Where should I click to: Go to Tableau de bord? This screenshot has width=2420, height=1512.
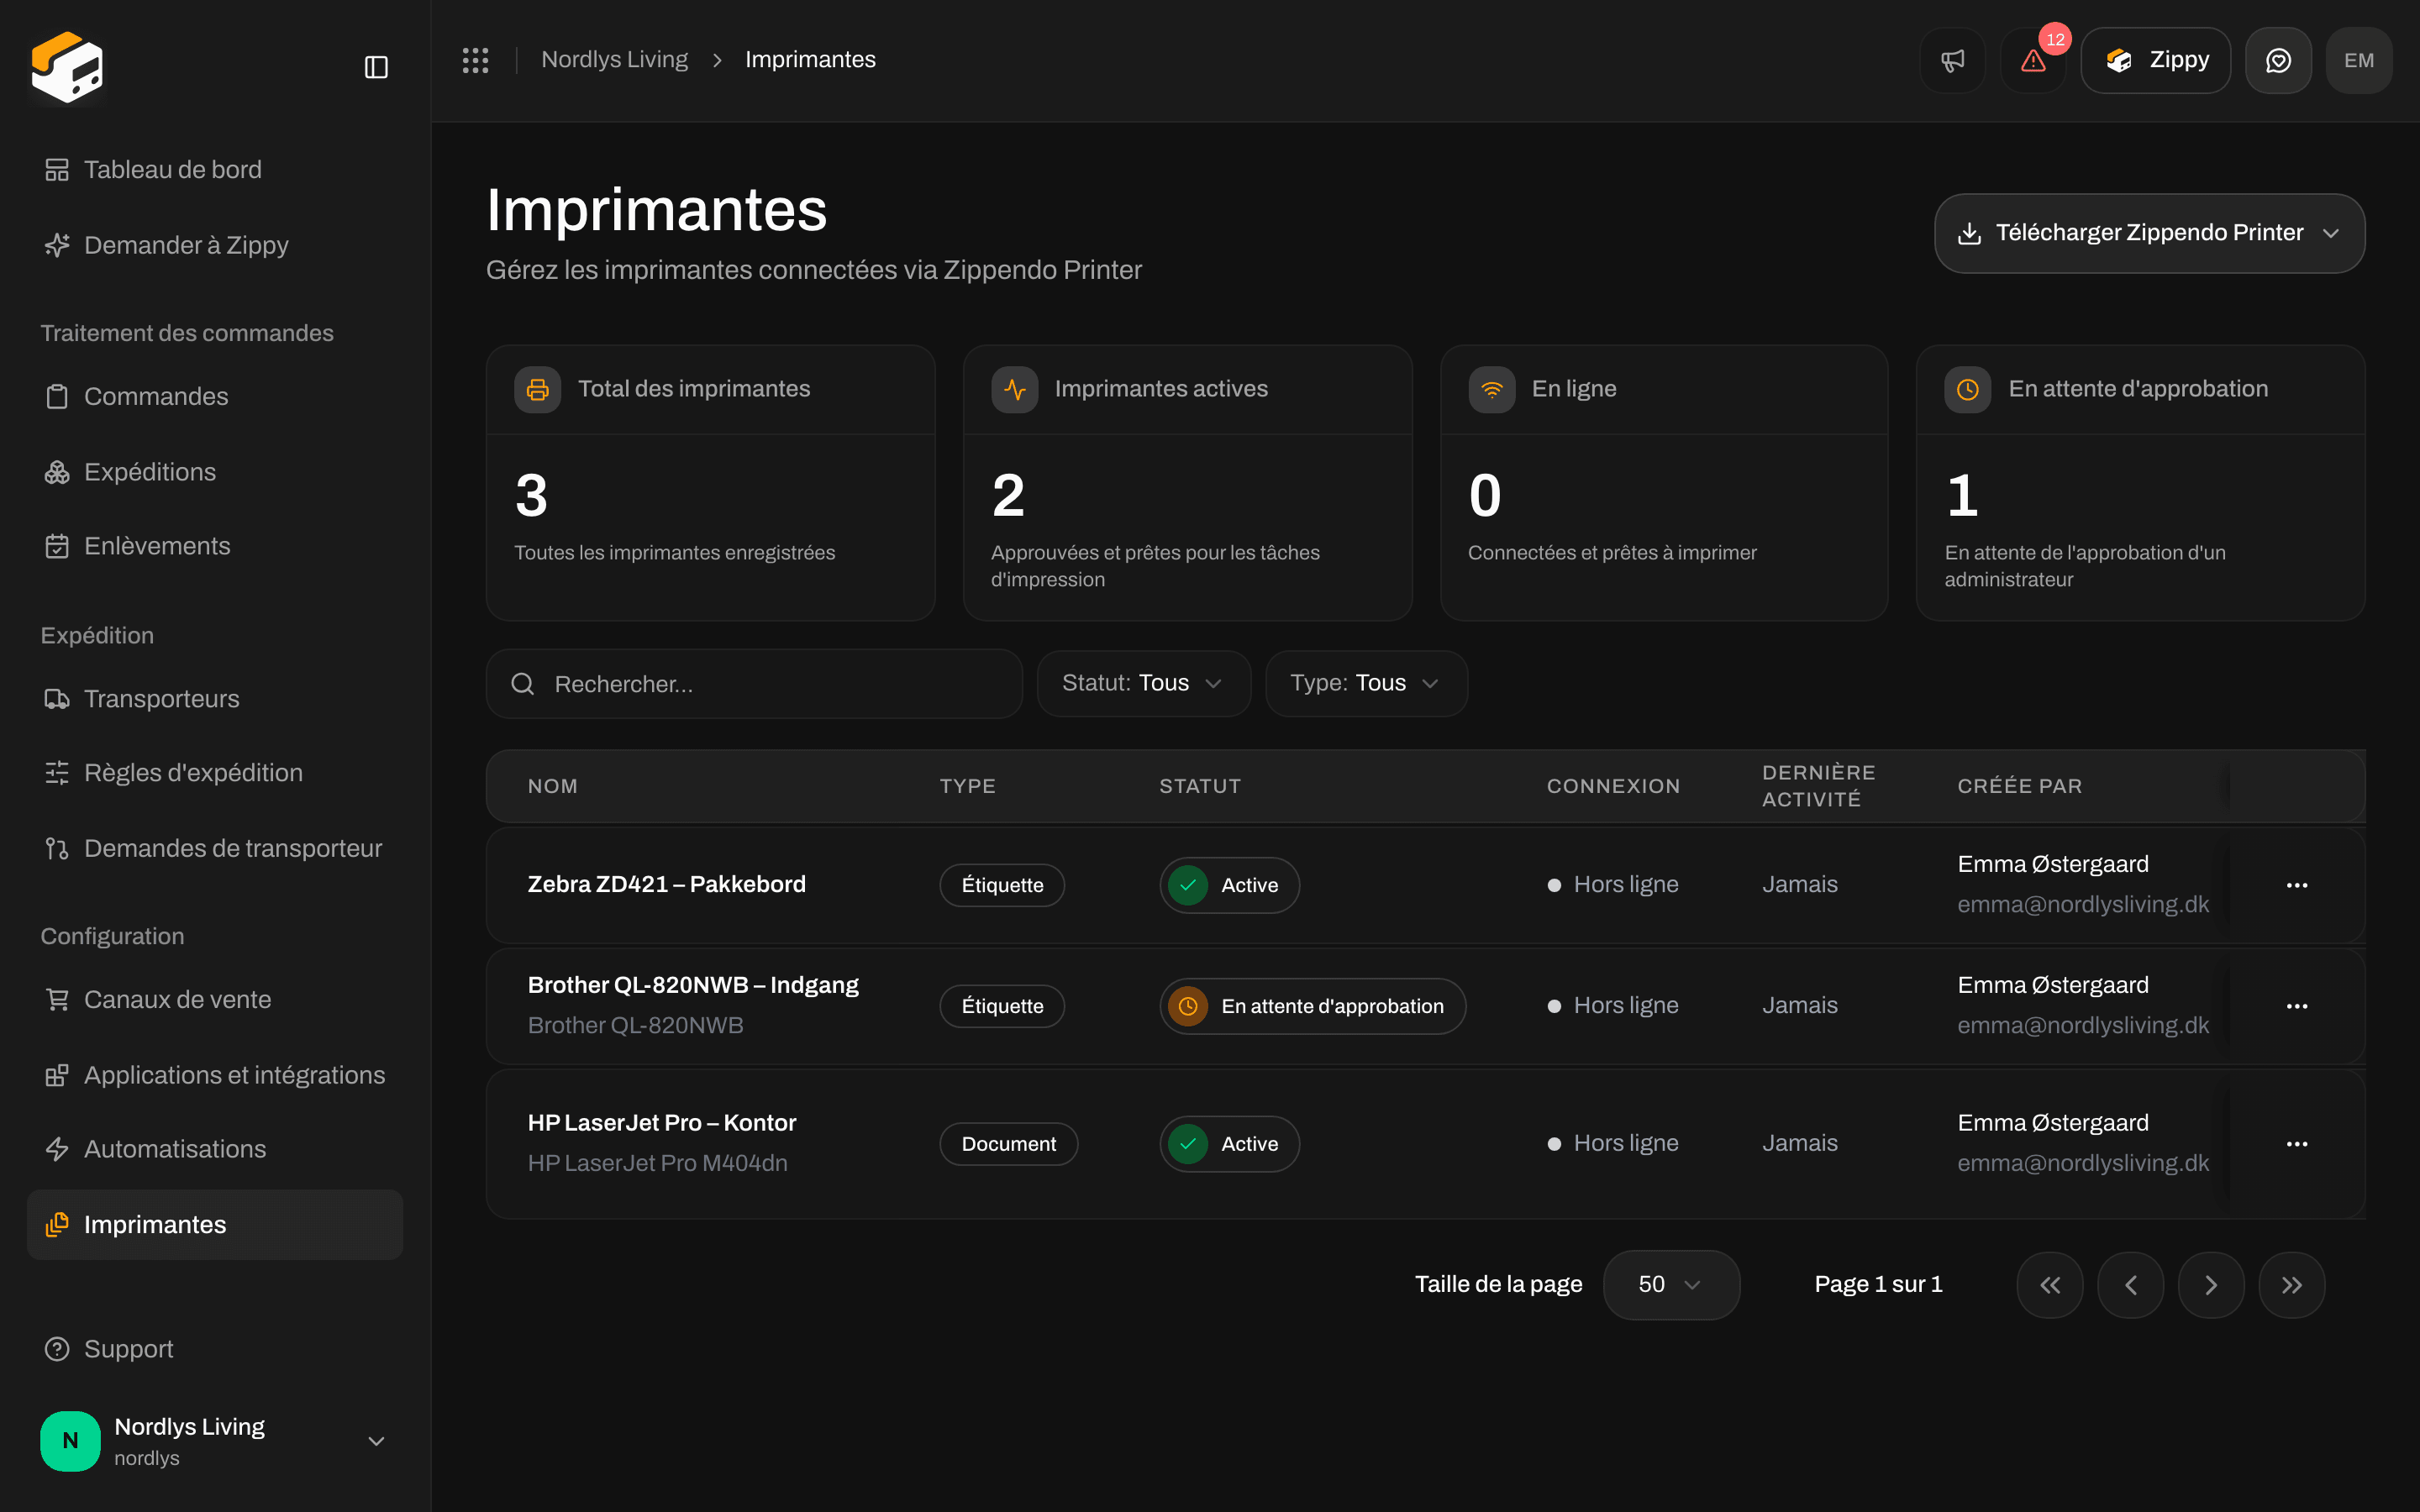(x=215, y=170)
